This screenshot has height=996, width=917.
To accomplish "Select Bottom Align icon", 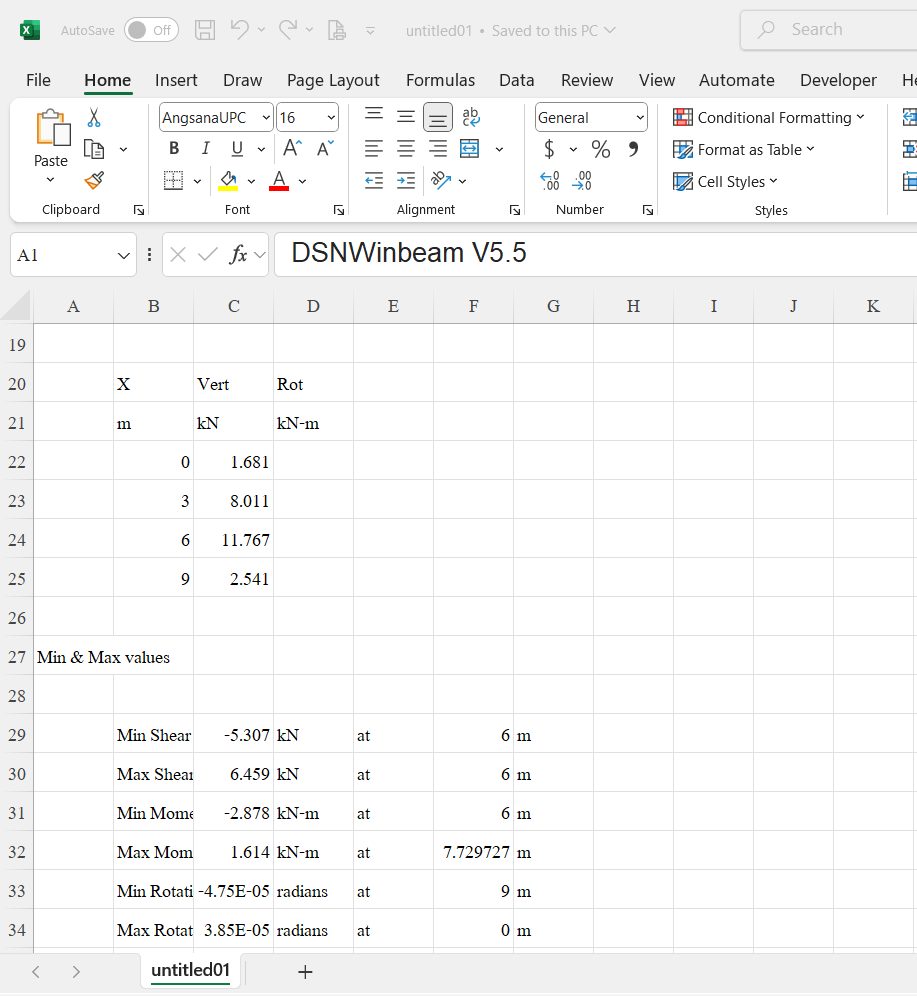I will tap(438, 118).
